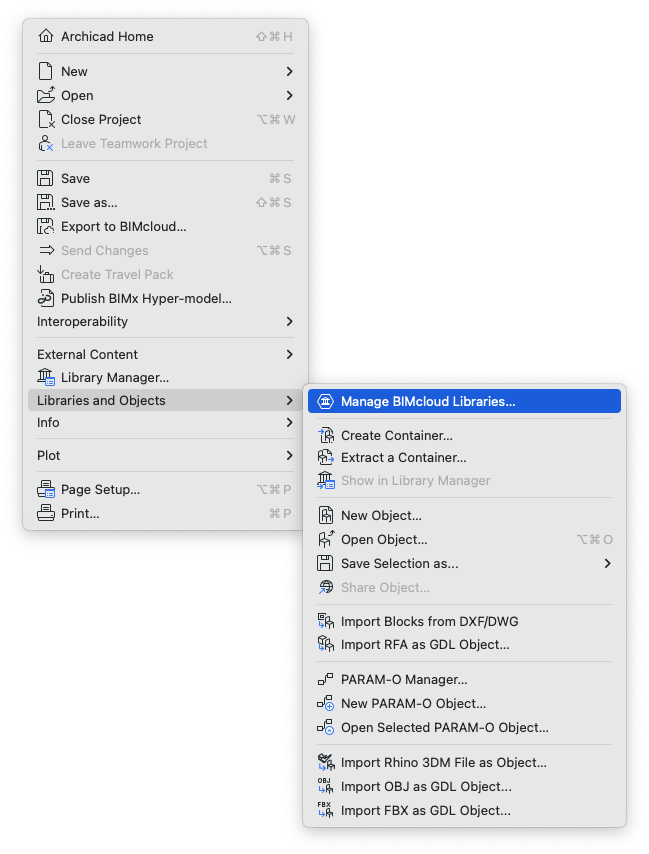Expand the Save Selection as arrow
This screenshot has height=854, width=649.
pos(608,563)
